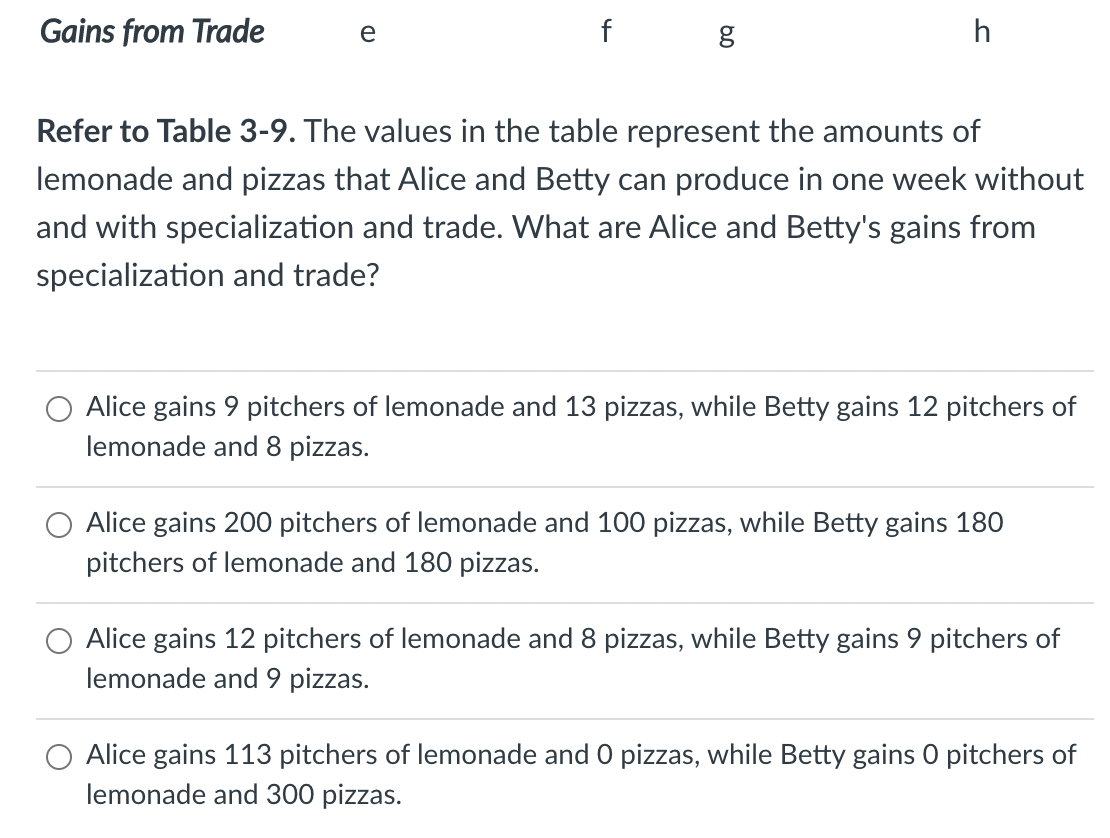Screen dimensions: 1110x838
Task: Click the 'Gains from Trade' heading
Action: pyautogui.click(x=152, y=32)
